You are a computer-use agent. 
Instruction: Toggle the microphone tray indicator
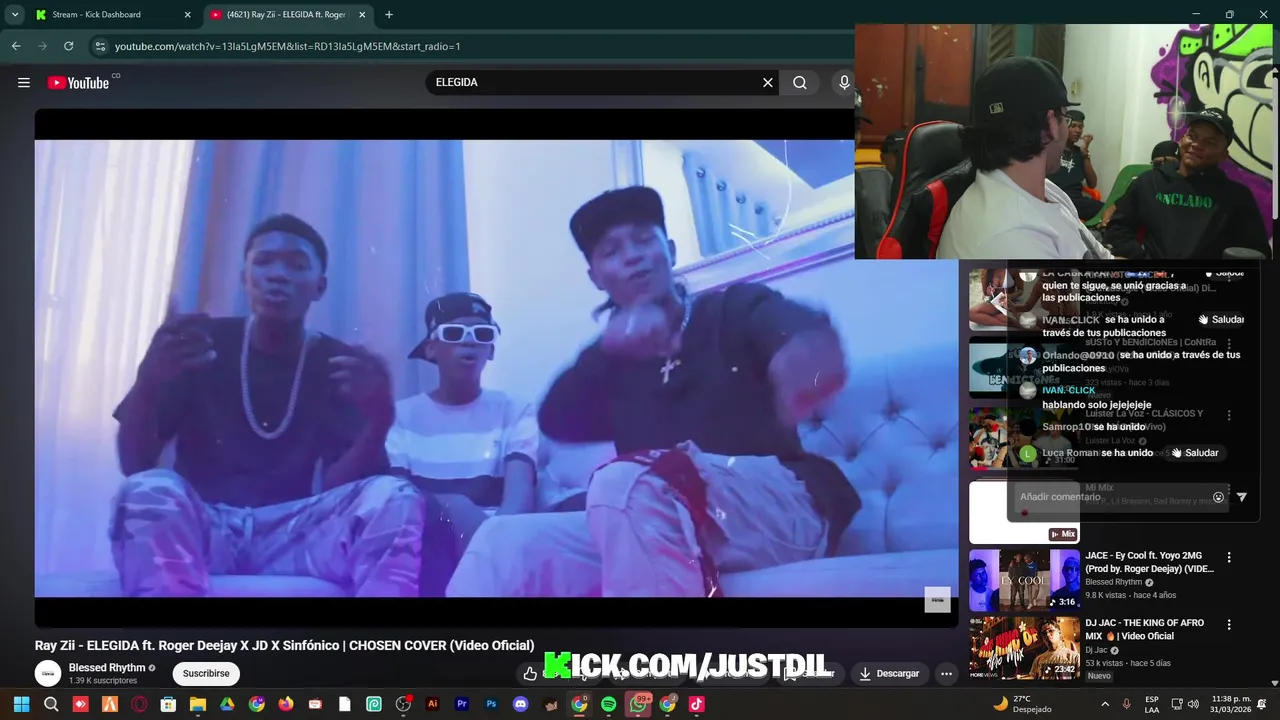point(1127,704)
